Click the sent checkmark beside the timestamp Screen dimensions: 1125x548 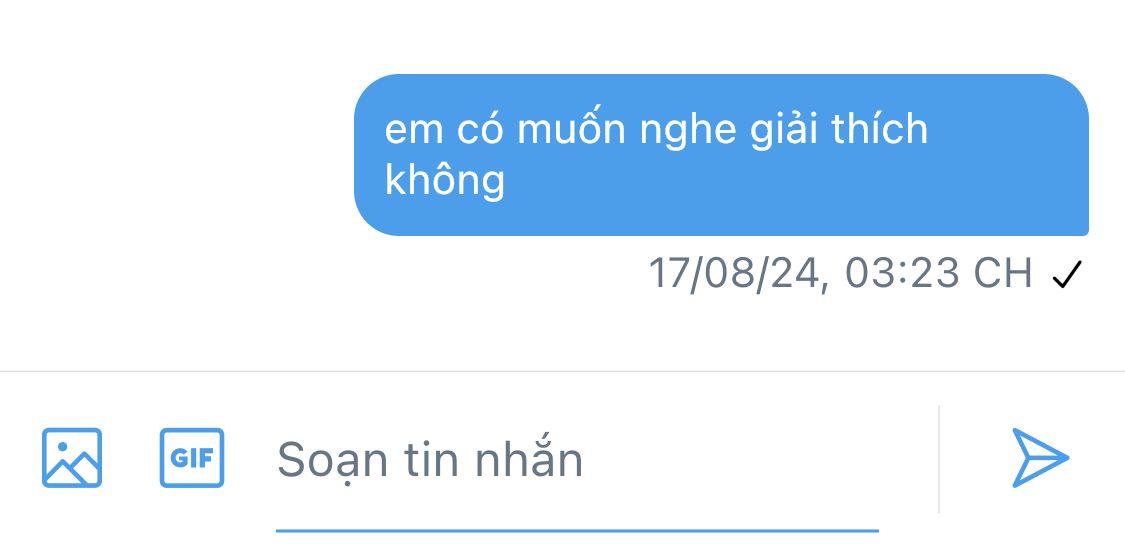[x=1066, y=274]
